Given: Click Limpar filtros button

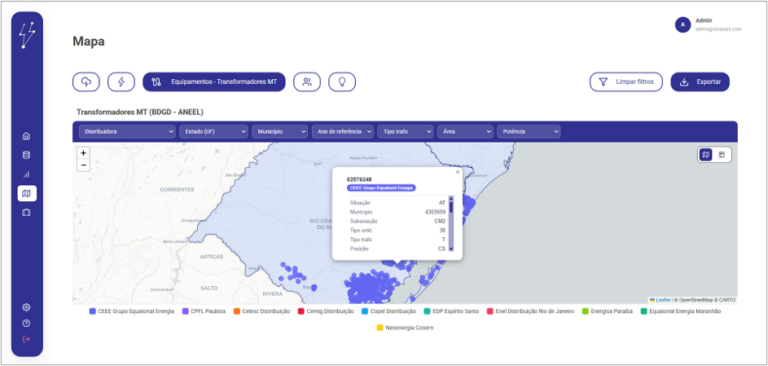Looking at the screenshot, I should pos(626,82).
